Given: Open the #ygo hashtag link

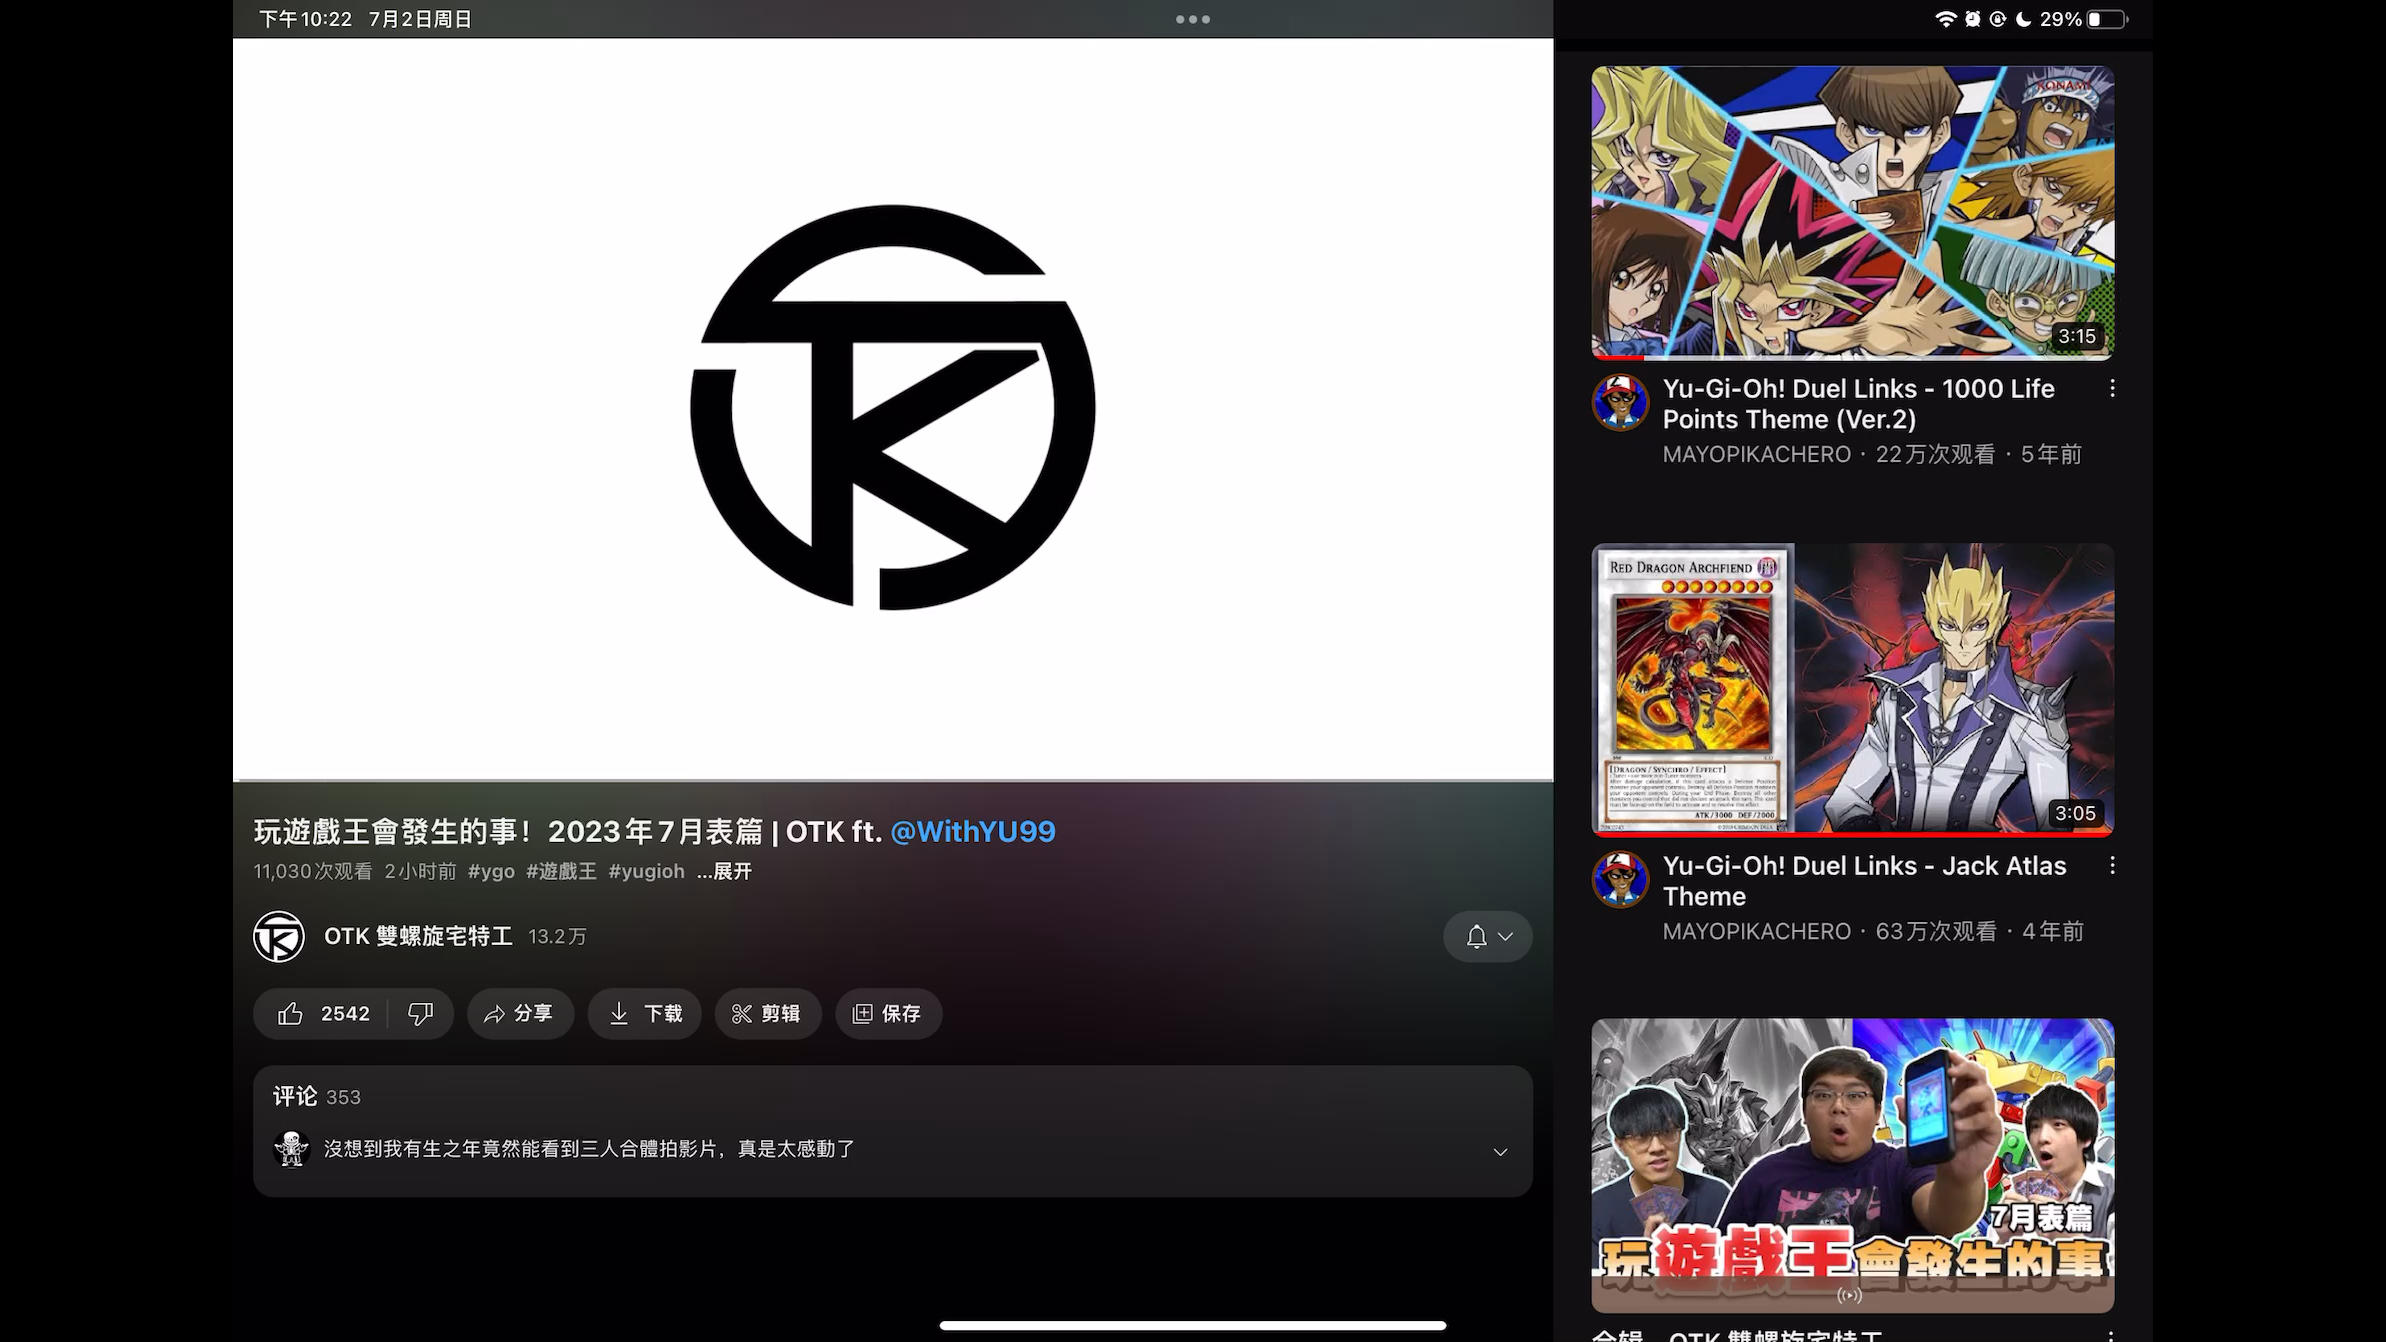Looking at the screenshot, I should [491, 872].
